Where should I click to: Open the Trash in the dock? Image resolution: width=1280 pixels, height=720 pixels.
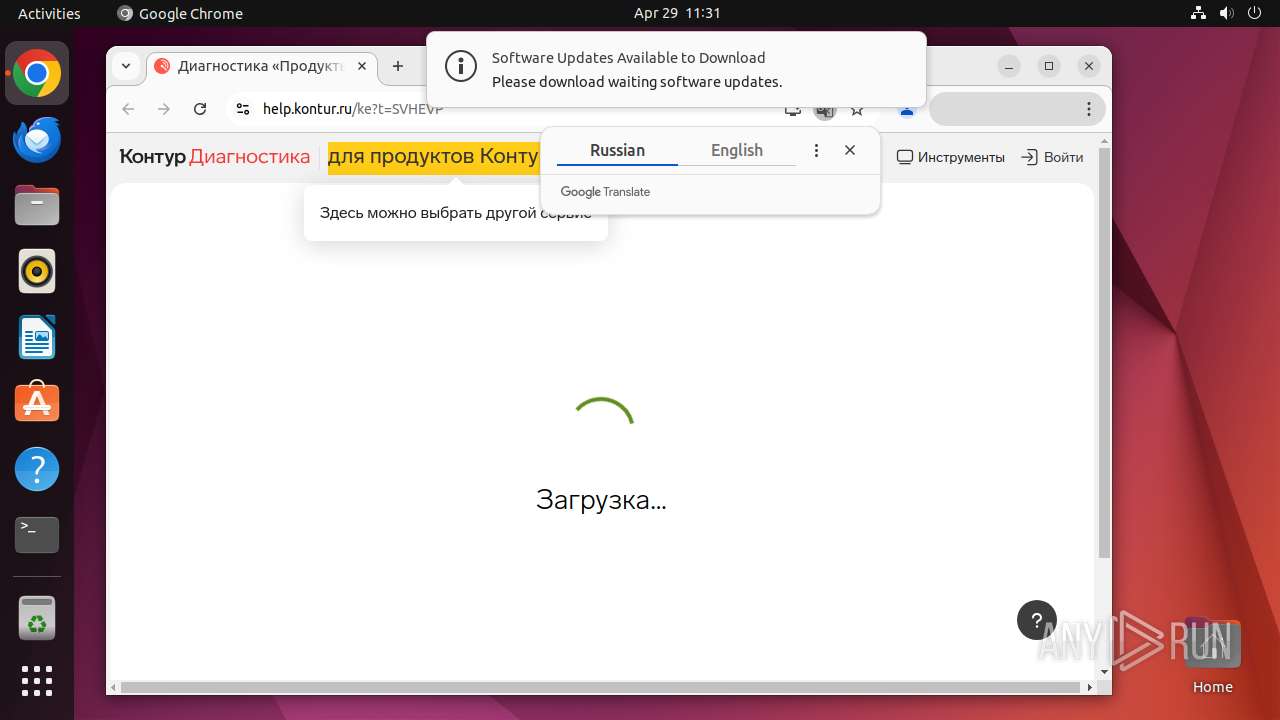click(37, 618)
